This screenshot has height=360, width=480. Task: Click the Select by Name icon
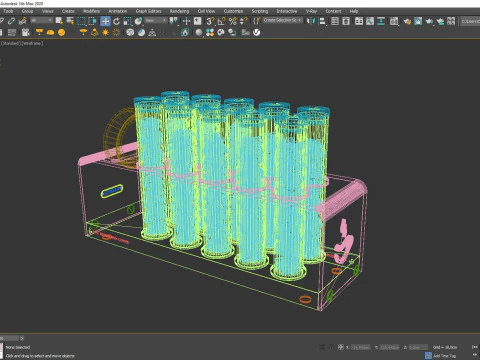pyautogui.click(x=70, y=21)
